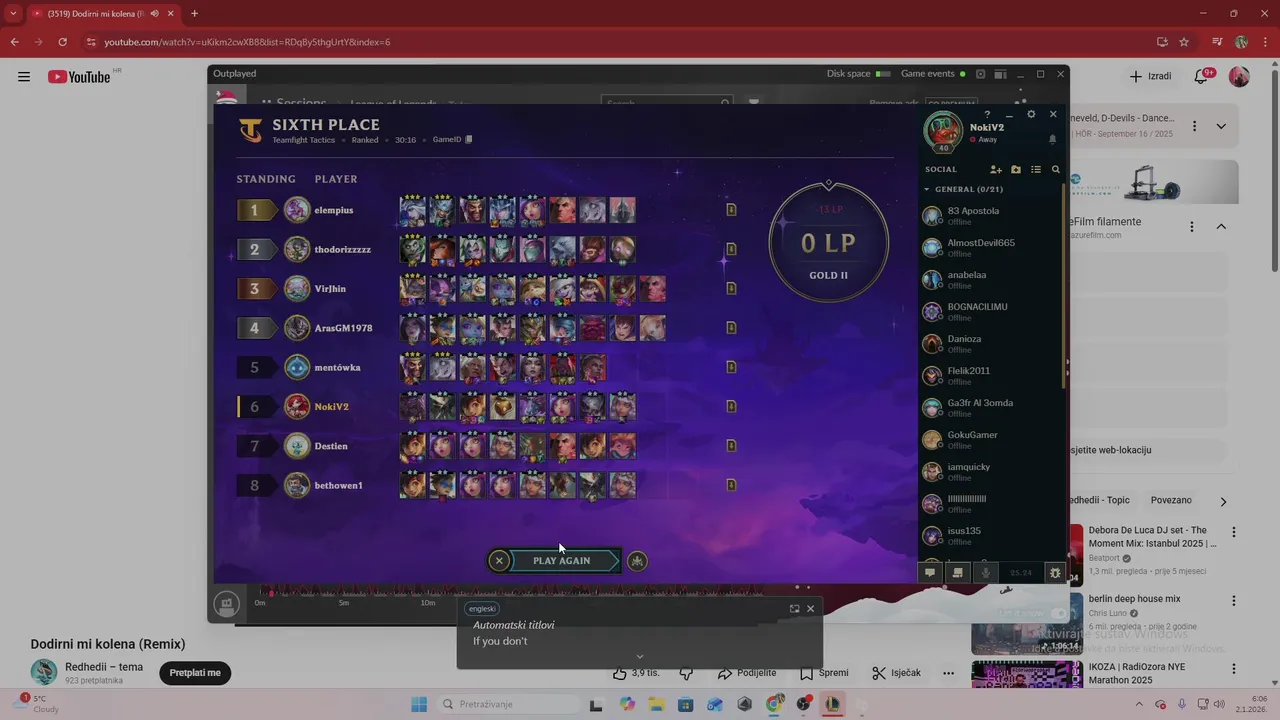Open the Outplayed robot icon near timeline
The image size is (1280, 720).
pyautogui.click(x=226, y=604)
